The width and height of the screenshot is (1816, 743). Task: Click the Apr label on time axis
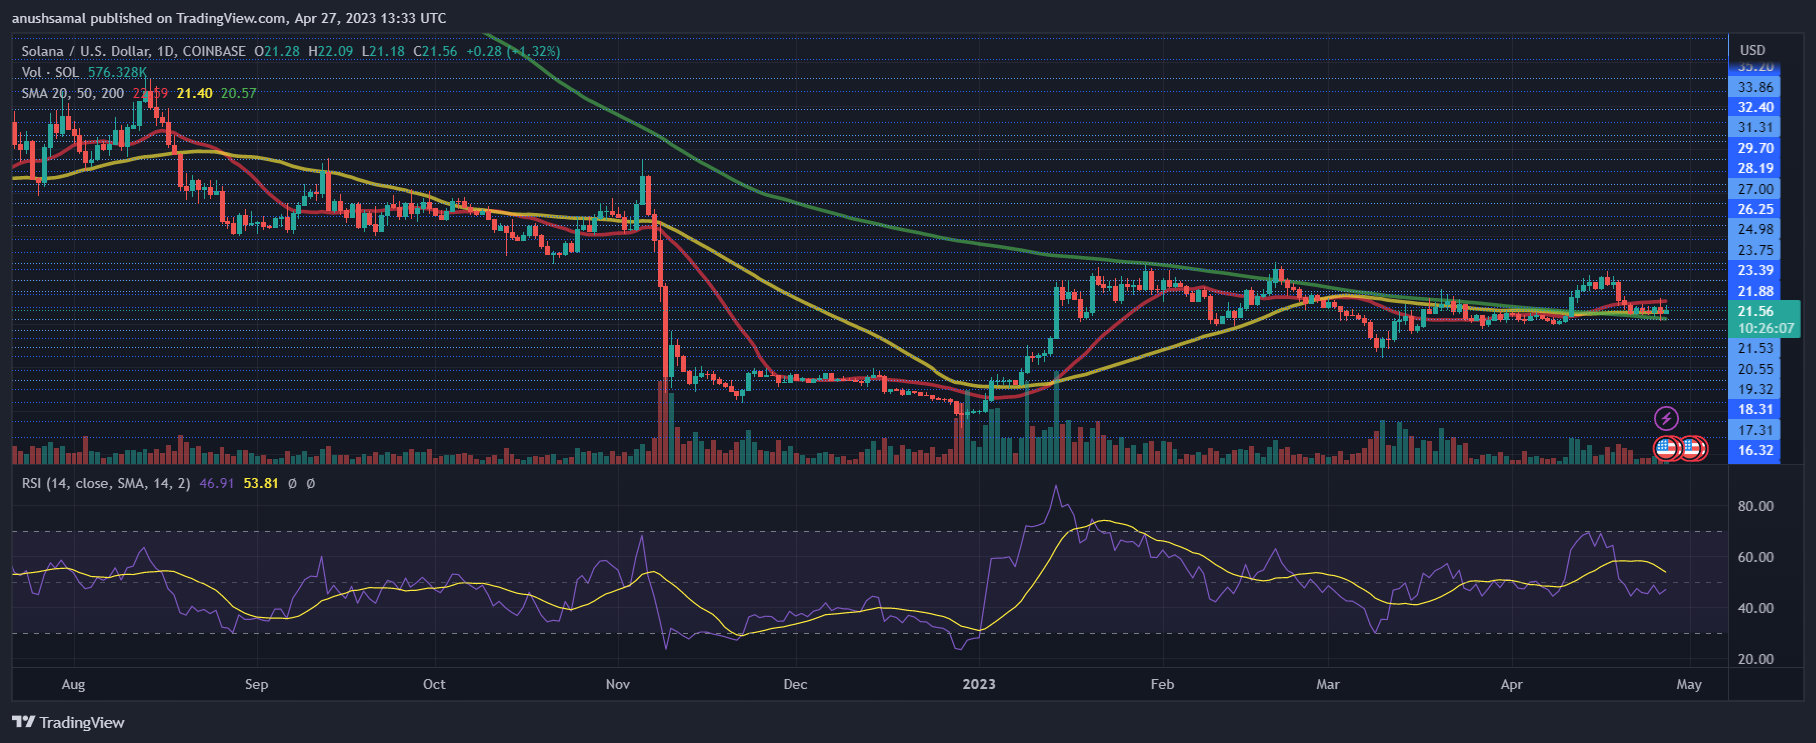[x=1511, y=684]
